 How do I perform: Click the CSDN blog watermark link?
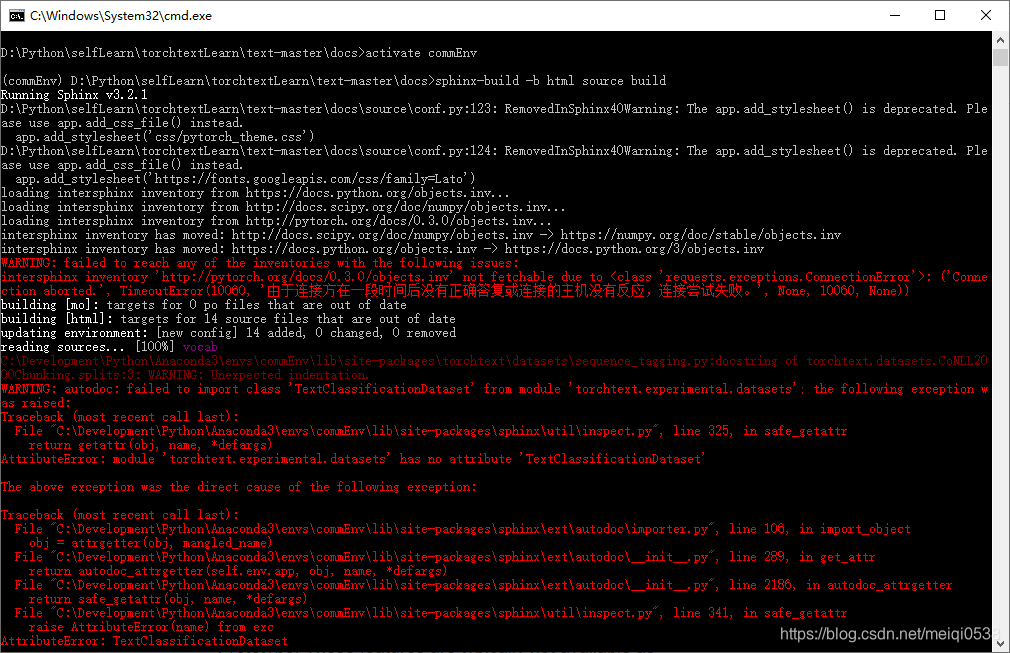(x=886, y=634)
